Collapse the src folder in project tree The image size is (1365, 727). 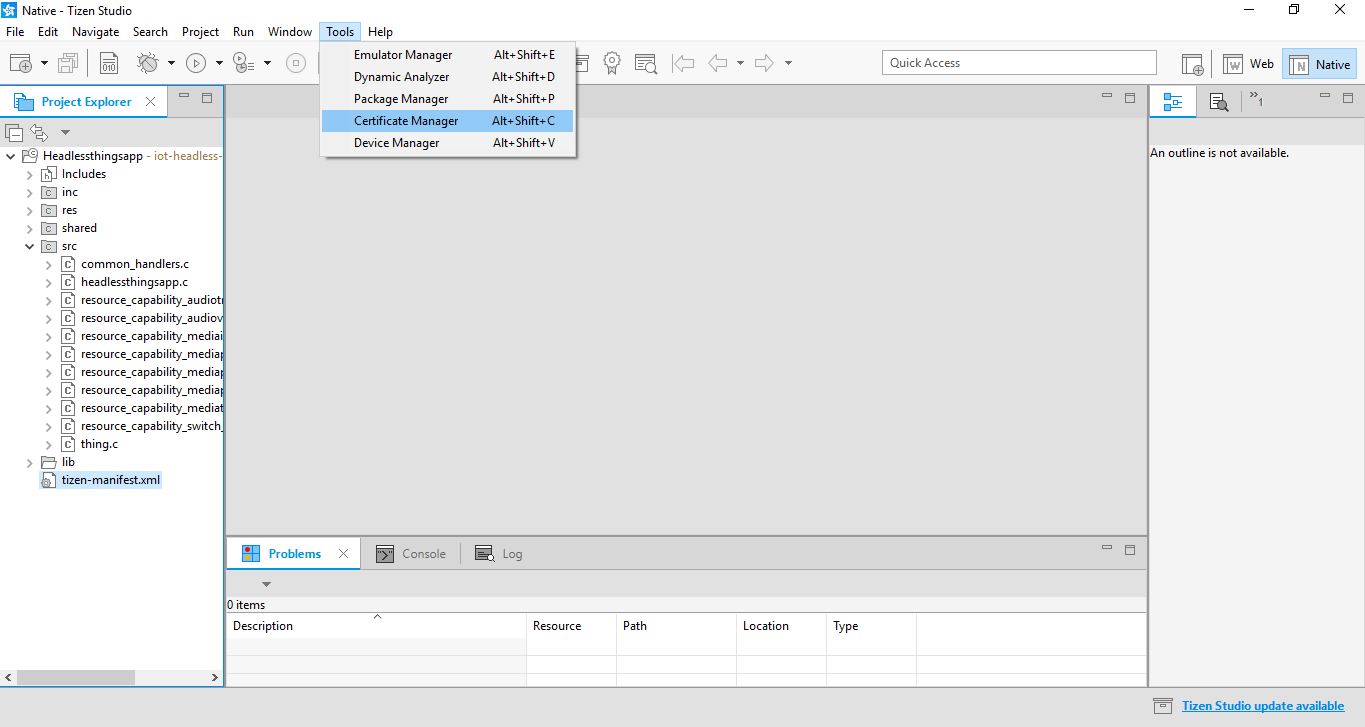point(30,246)
